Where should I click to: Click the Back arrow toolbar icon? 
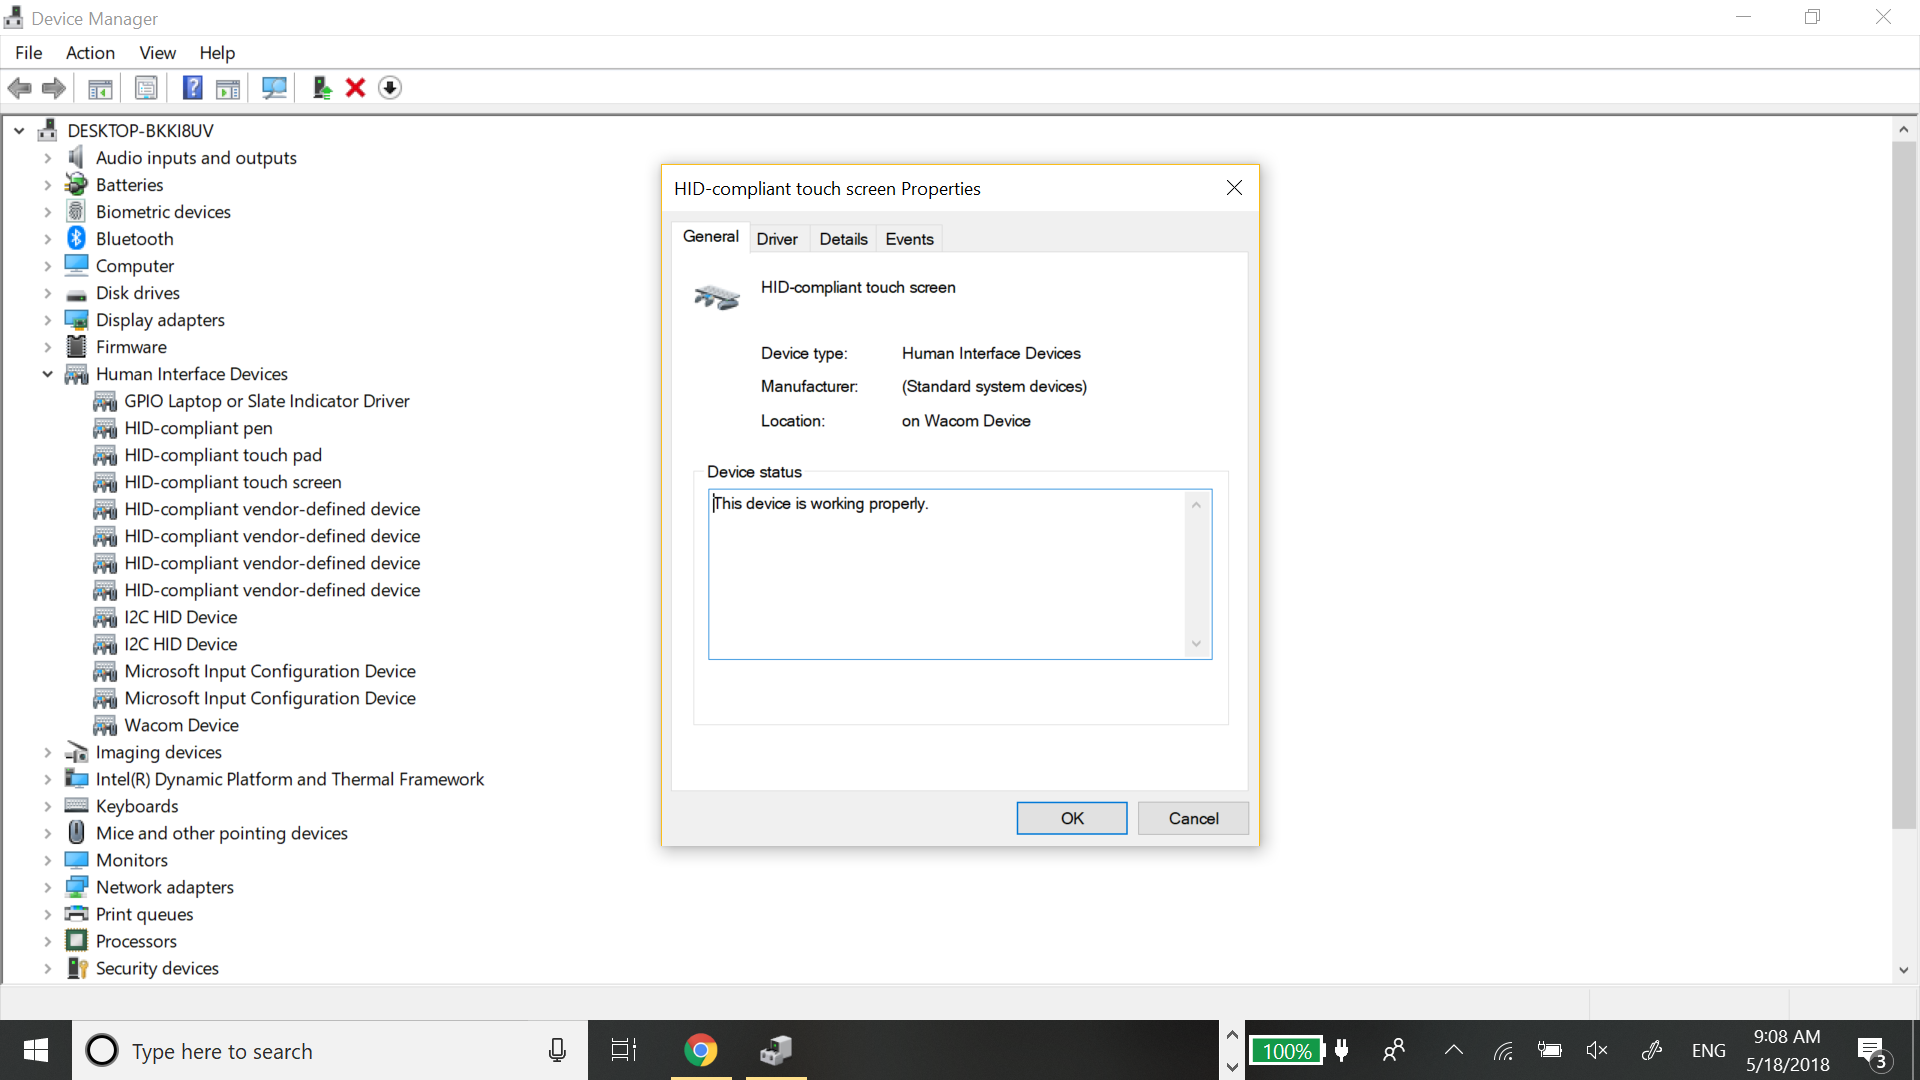coord(20,88)
